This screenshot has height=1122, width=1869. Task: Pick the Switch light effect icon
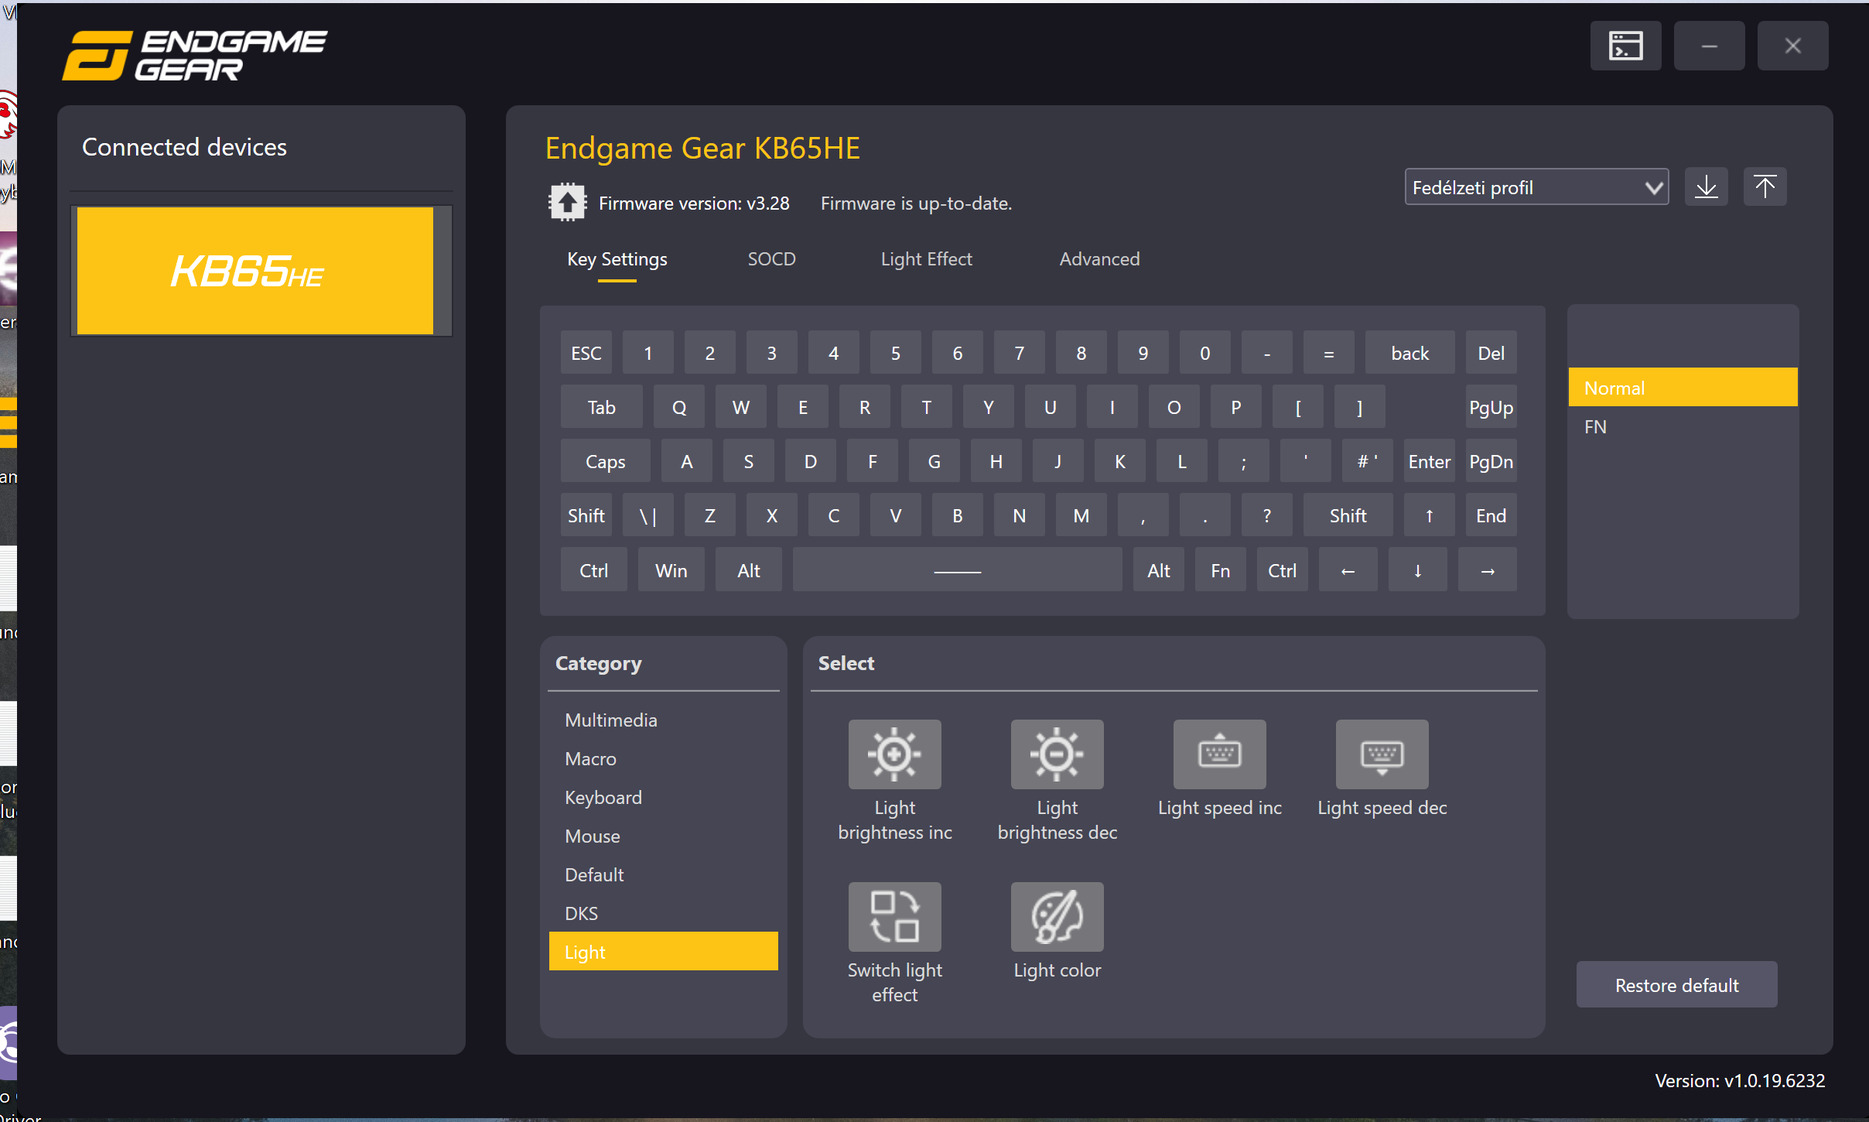pos(895,916)
